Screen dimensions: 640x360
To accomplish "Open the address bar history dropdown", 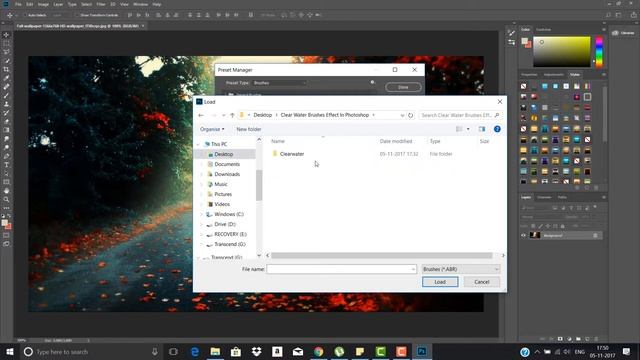I will 402,115.
